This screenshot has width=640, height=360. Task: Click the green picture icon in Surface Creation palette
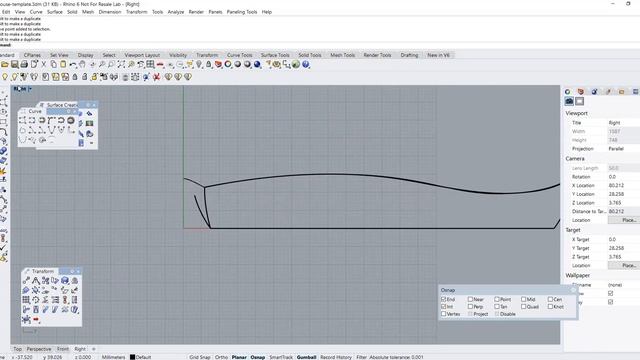click(x=89, y=123)
